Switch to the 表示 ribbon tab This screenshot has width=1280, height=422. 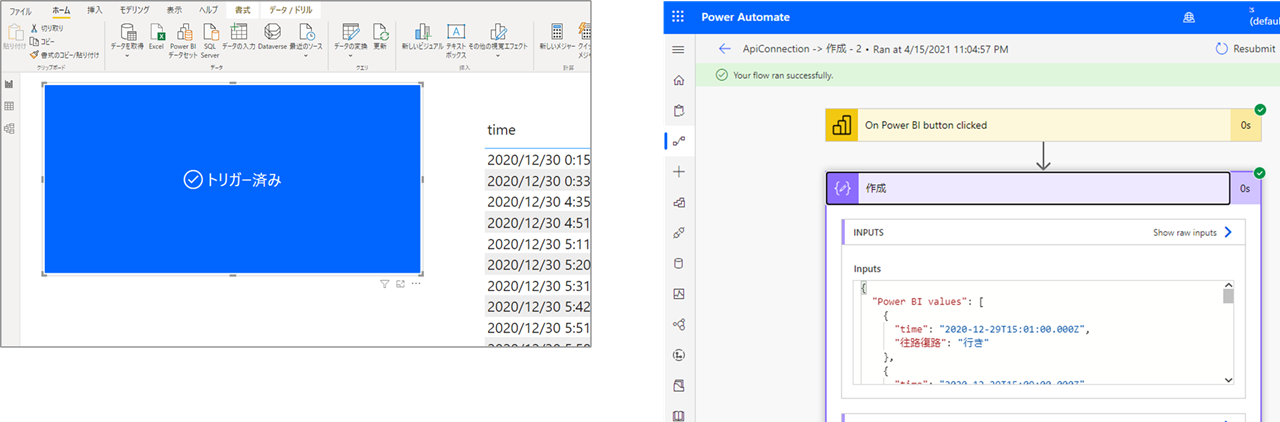pos(174,9)
